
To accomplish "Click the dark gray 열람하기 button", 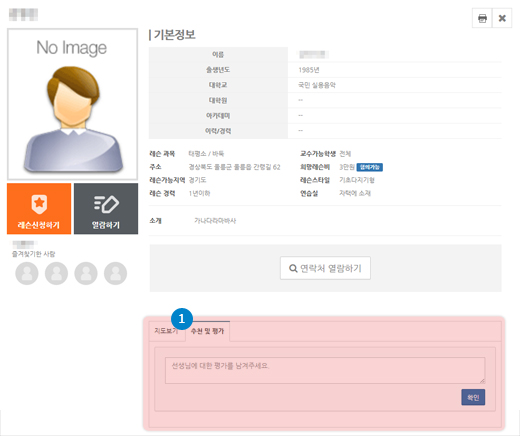I will tap(106, 209).
